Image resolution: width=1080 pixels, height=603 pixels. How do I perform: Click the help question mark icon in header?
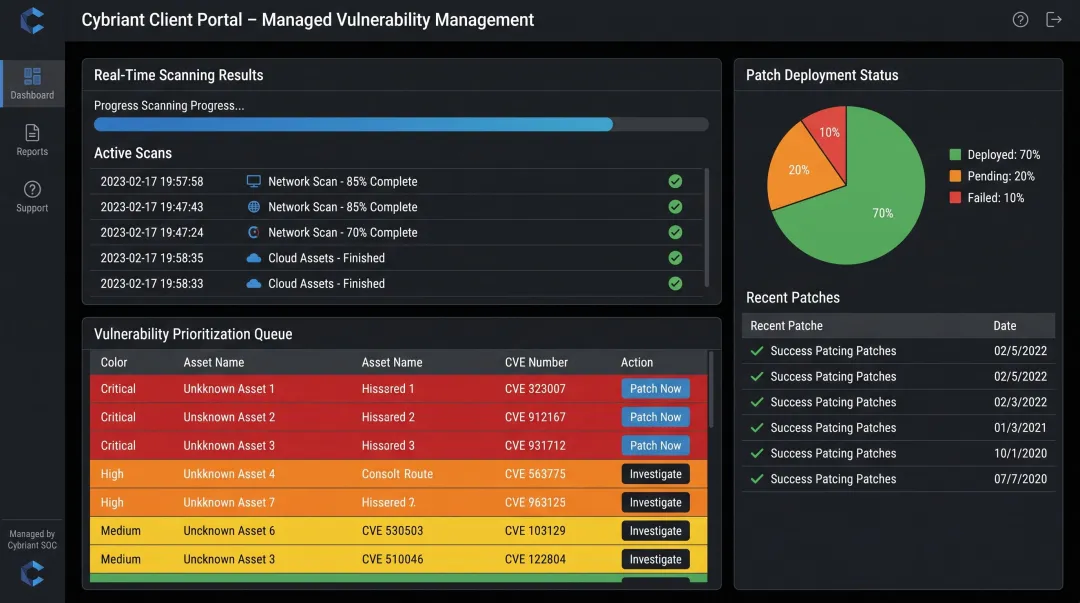[x=1020, y=20]
